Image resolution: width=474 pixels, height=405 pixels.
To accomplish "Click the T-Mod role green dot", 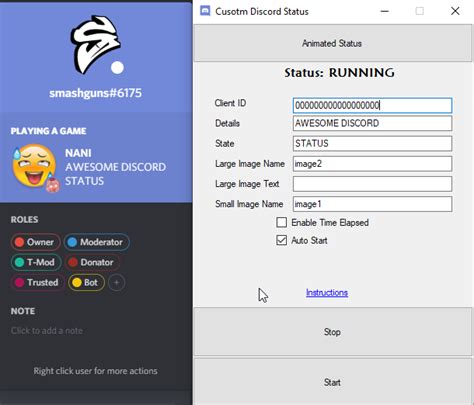I will [x=19, y=262].
